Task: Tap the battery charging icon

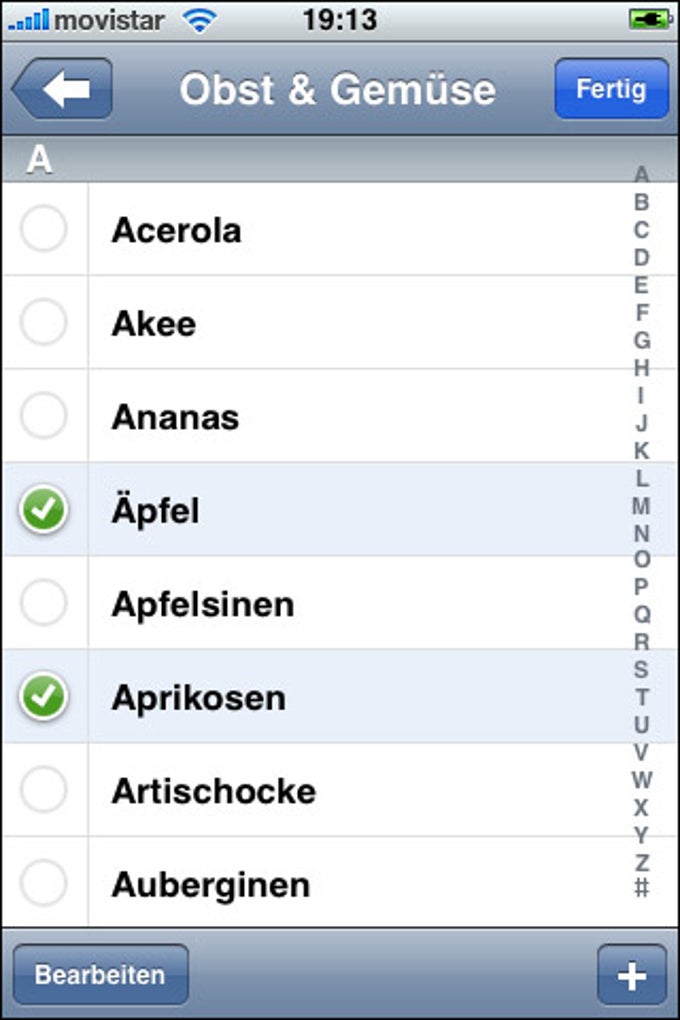Action: point(650,20)
